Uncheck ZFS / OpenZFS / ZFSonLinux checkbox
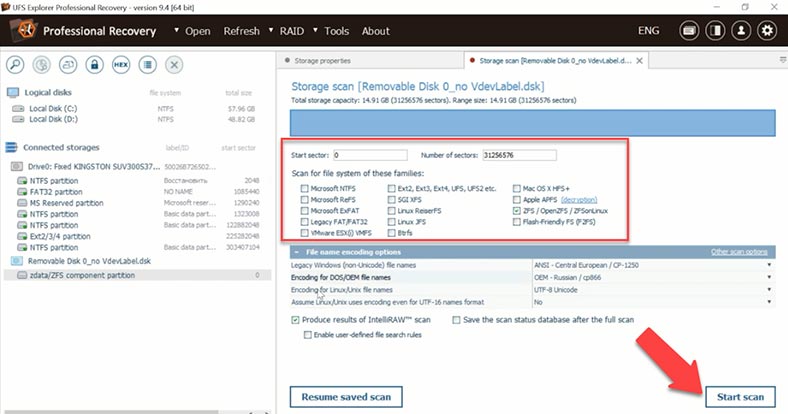This screenshot has height=414, width=788. tap(517, 211)
